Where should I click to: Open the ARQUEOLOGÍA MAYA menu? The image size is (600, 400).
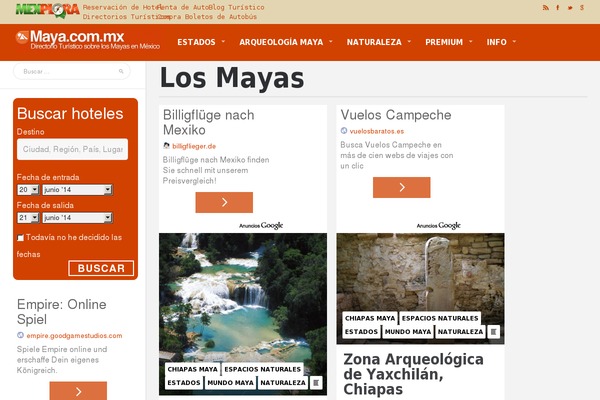[281, 42]
